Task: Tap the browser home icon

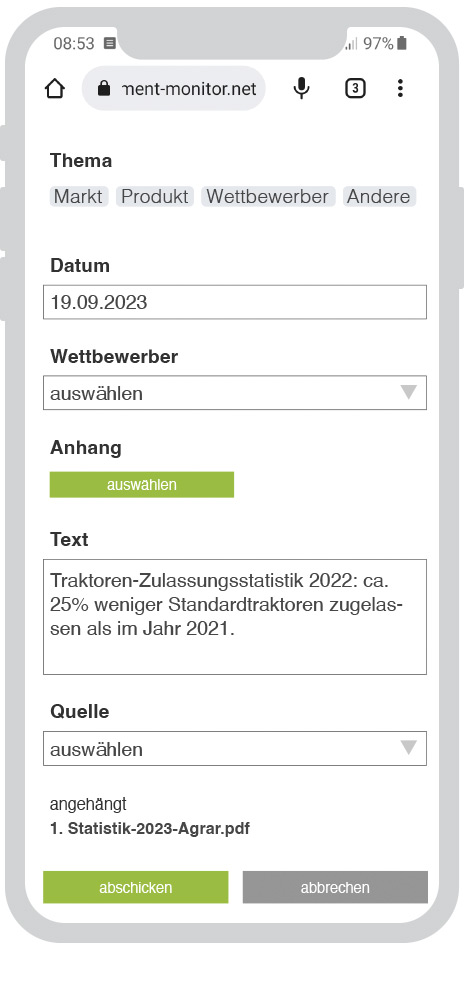Action: click(x=55, y=89)
